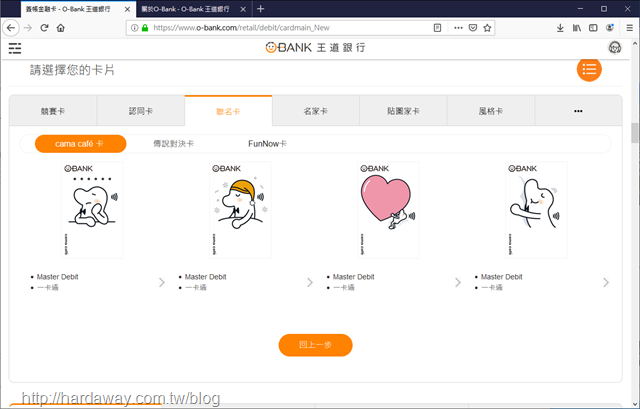Click the green secure padlock icon
Screen dimensions: 640x409
point(144,28)
